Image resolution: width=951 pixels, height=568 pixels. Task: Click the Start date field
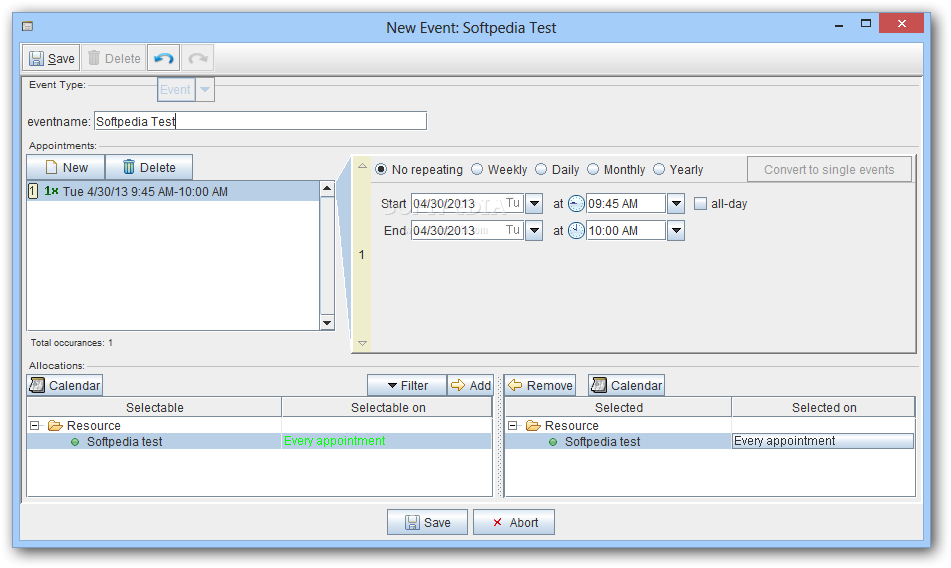pyautogui.click(x=467, y=203)
